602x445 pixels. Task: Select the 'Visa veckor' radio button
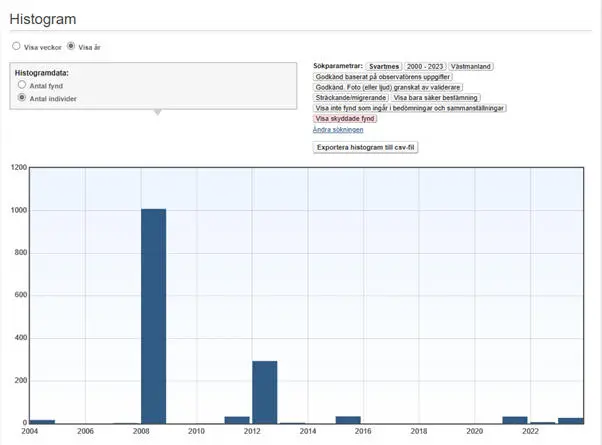click(16, 46)
